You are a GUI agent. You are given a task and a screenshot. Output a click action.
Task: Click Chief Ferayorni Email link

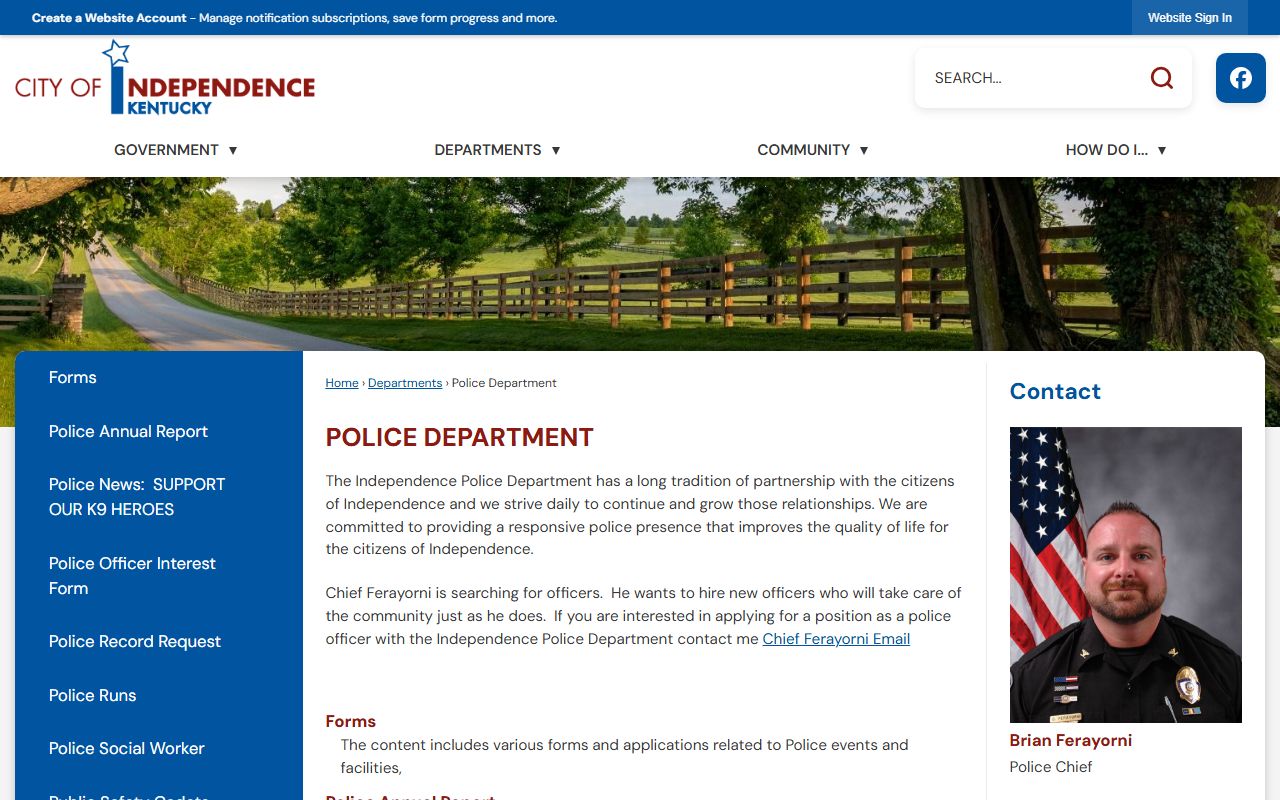tap(836, 639)
